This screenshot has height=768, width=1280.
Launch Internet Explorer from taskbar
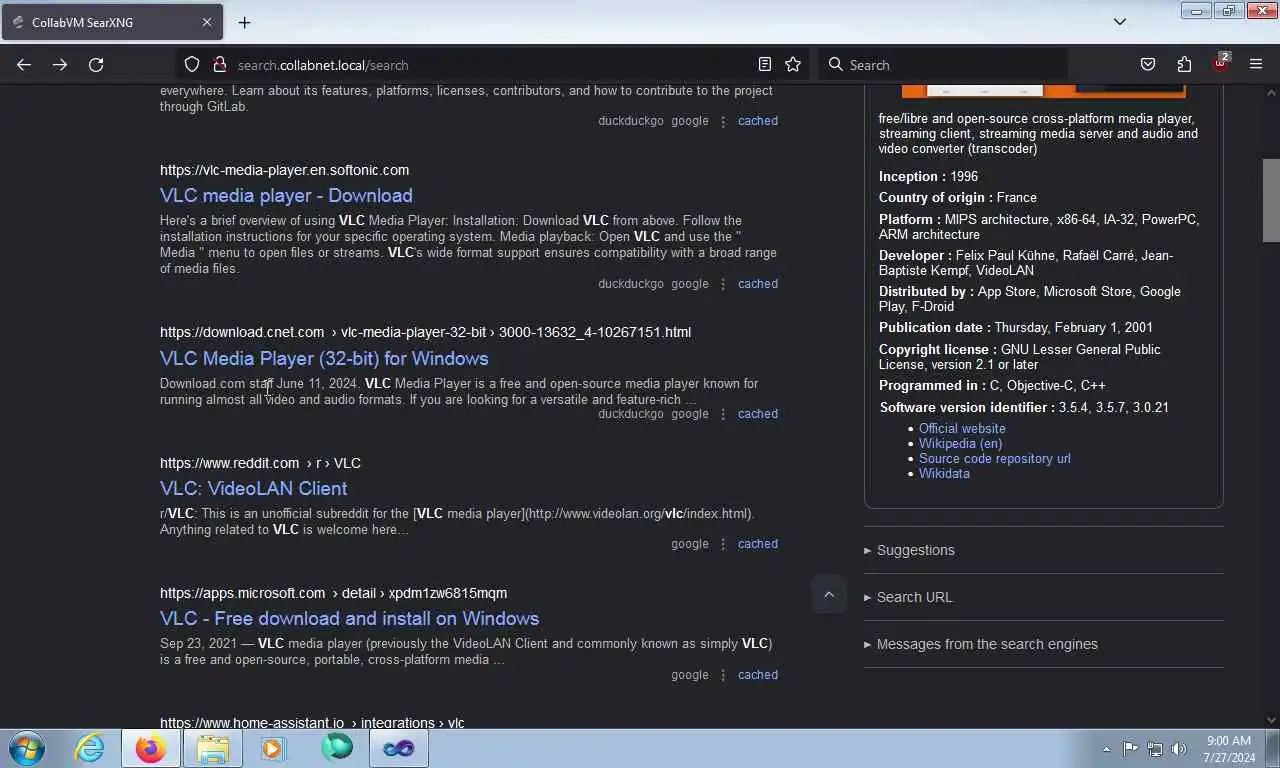(x=90, y=748)
